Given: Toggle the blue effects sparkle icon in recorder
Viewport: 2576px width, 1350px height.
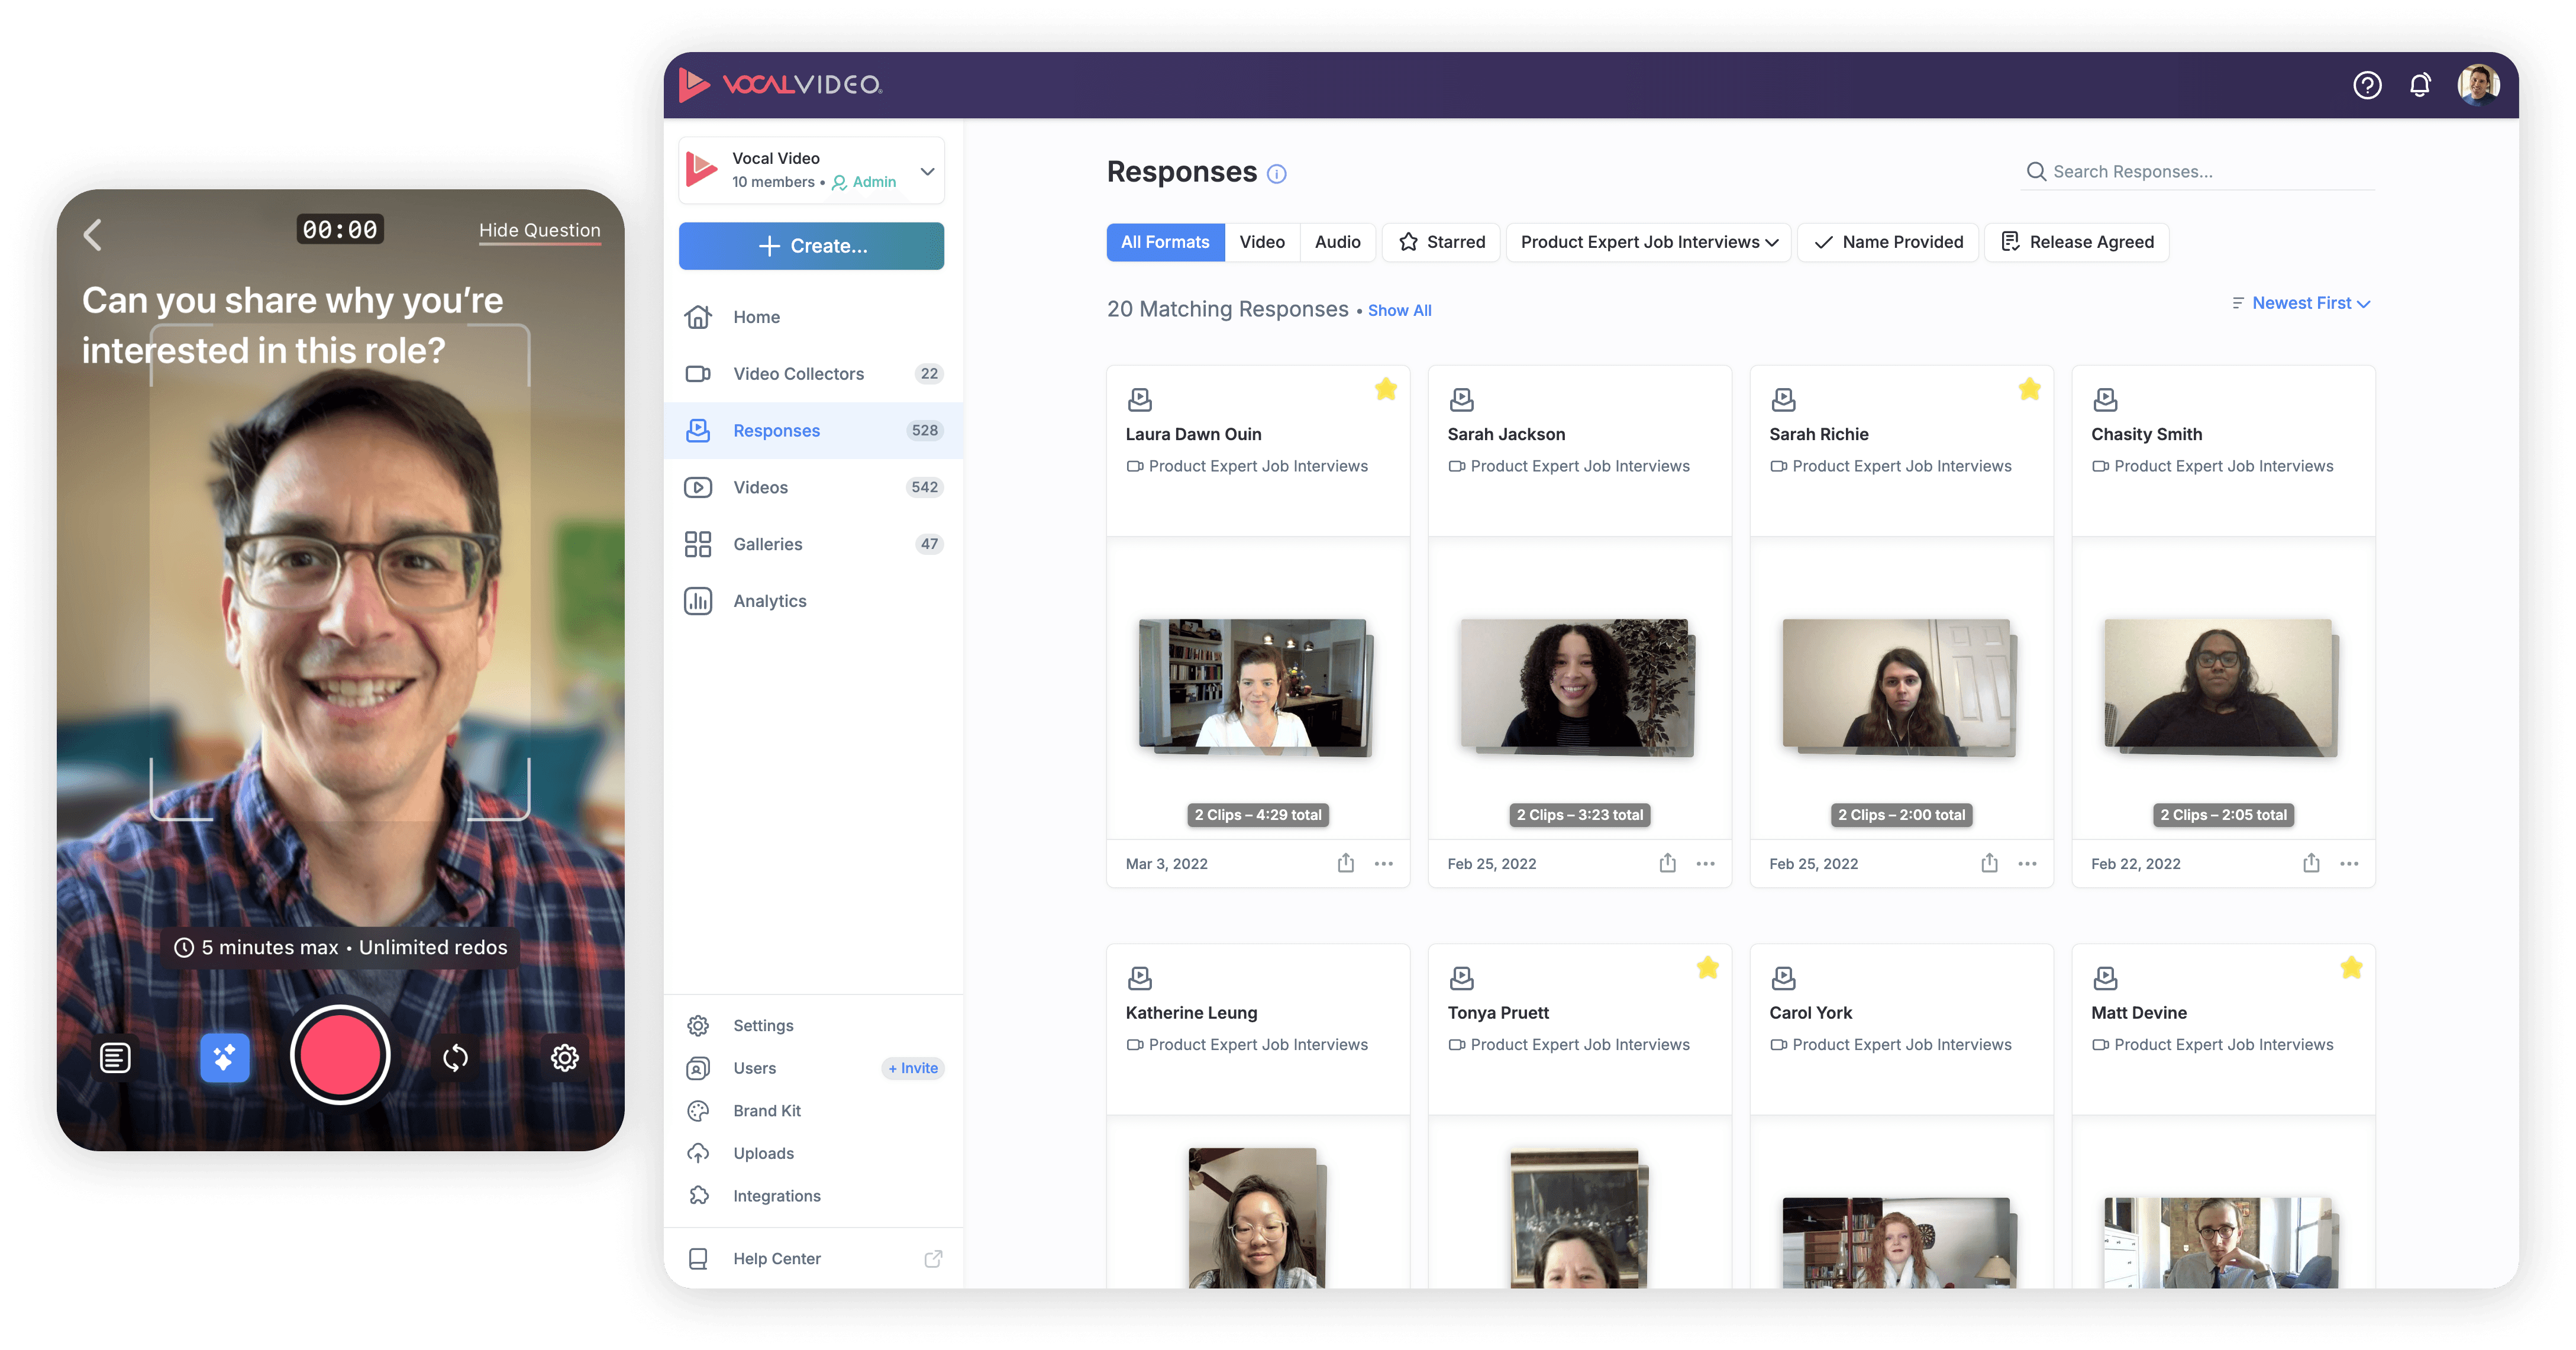Looking at the screenshot, I should click(x=224, y=1057).
